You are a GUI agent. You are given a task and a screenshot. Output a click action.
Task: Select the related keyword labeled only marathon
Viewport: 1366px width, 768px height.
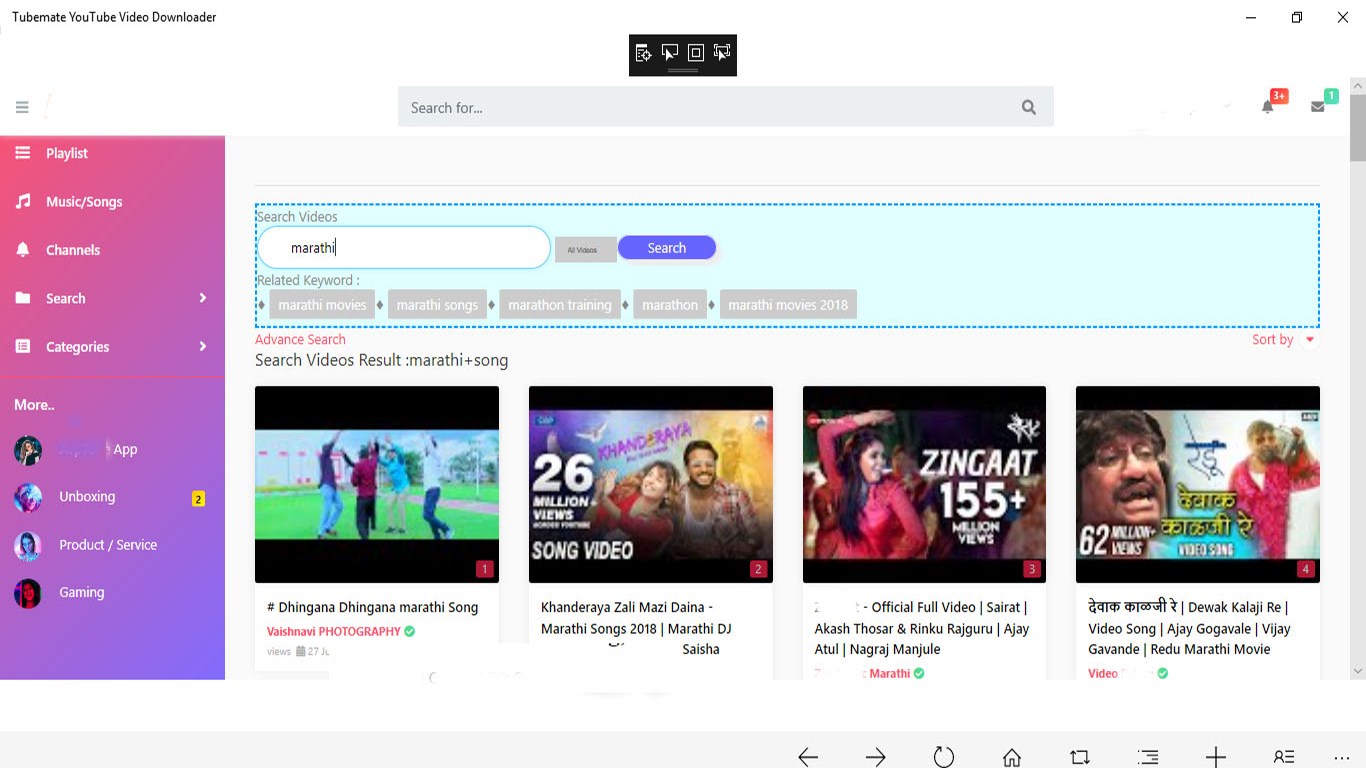coord(670,305)
